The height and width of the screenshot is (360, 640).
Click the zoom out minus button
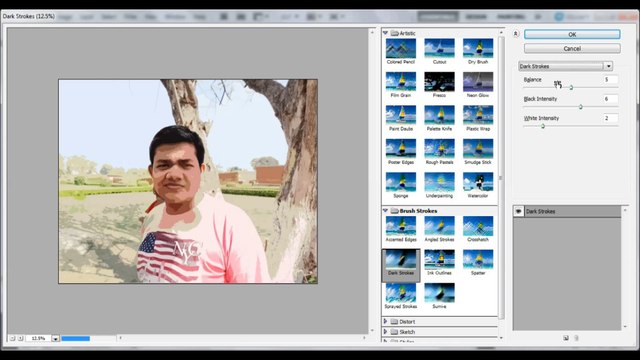pos(12,338)
